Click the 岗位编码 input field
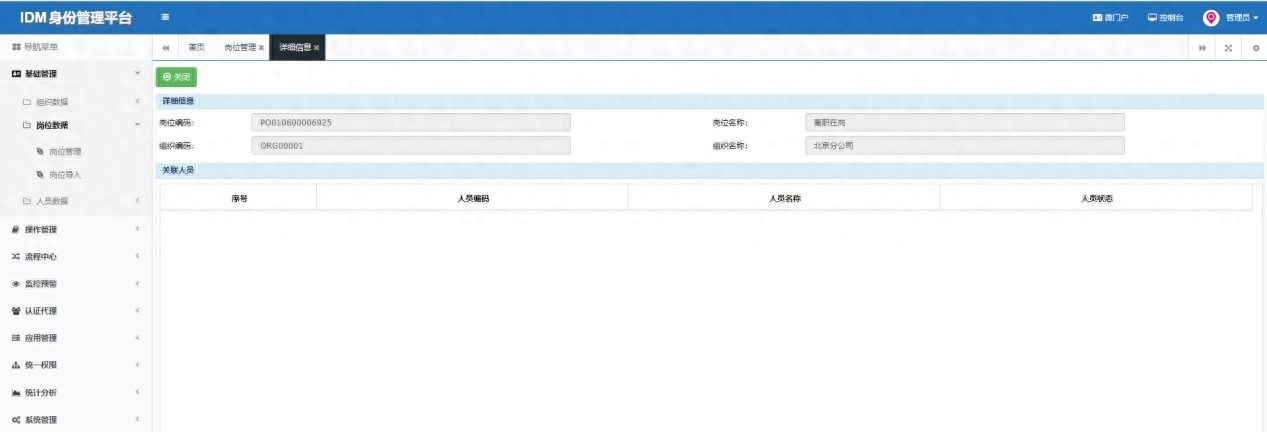Image resolution: width=1267 pixels, height=432 pixels. [x=410, y=122]
